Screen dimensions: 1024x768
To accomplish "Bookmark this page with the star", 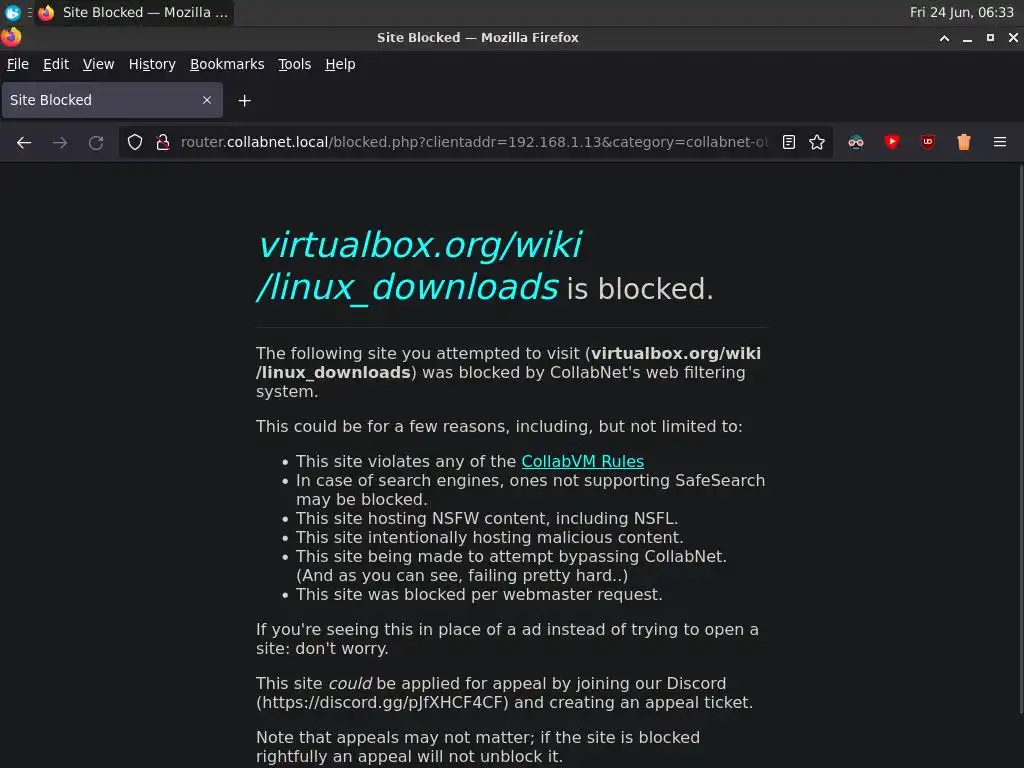I will click(x=817, y=142).
